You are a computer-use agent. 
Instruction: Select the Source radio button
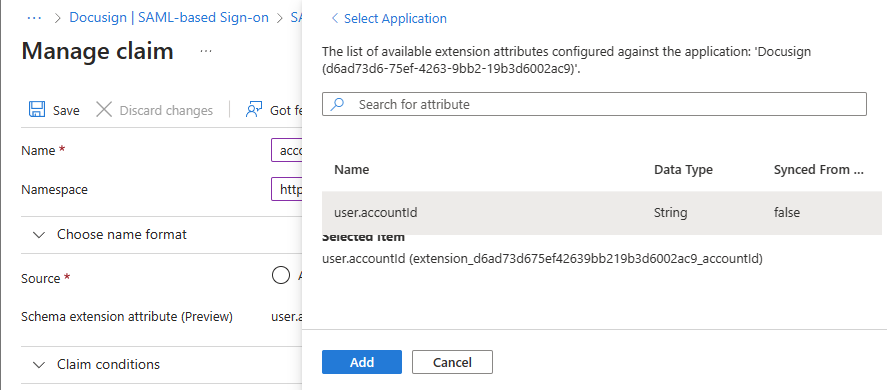(x=281, y=276)
